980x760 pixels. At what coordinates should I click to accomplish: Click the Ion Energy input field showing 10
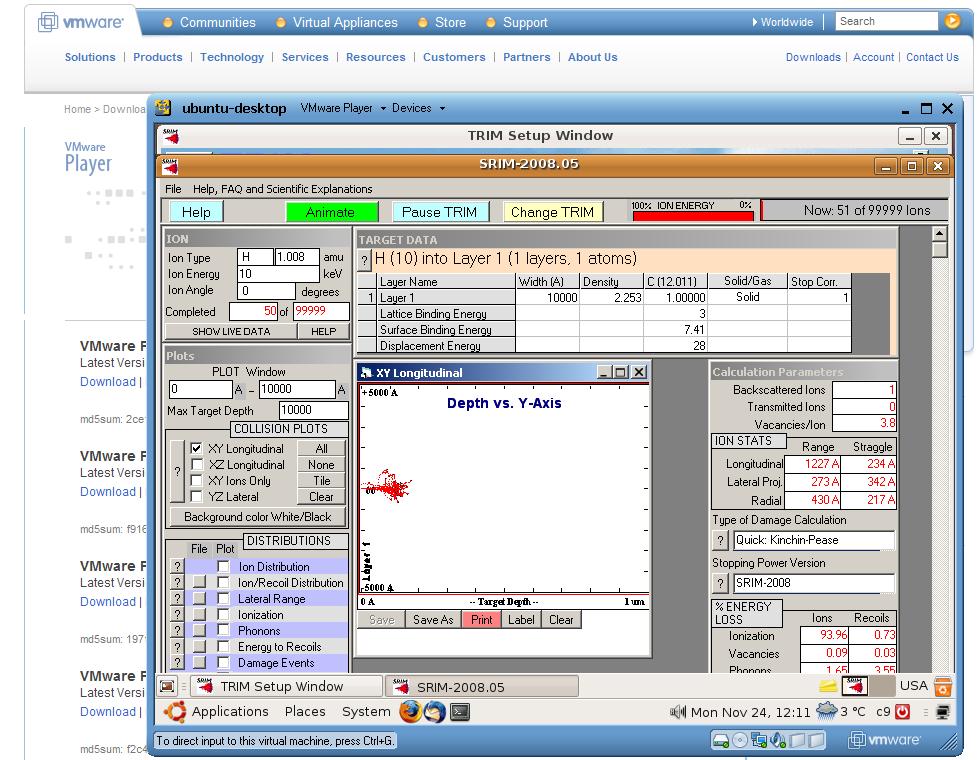pyautogui.click(x=278, y=274)
